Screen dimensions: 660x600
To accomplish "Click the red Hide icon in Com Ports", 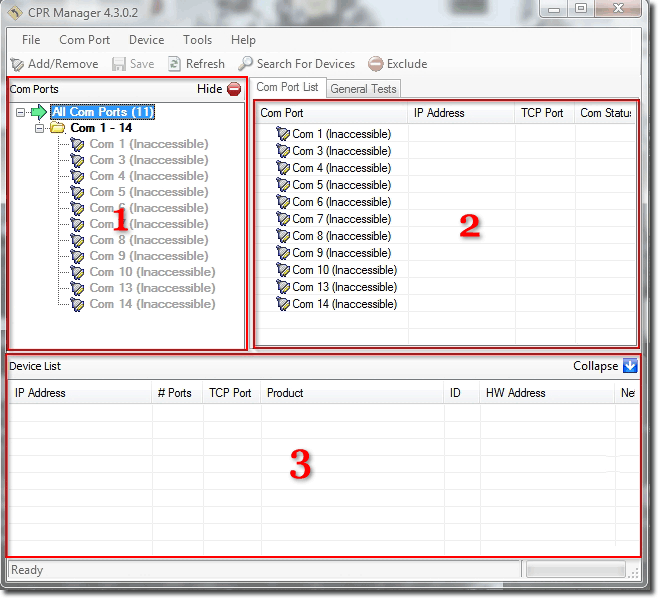I will (x=235, y=89).
